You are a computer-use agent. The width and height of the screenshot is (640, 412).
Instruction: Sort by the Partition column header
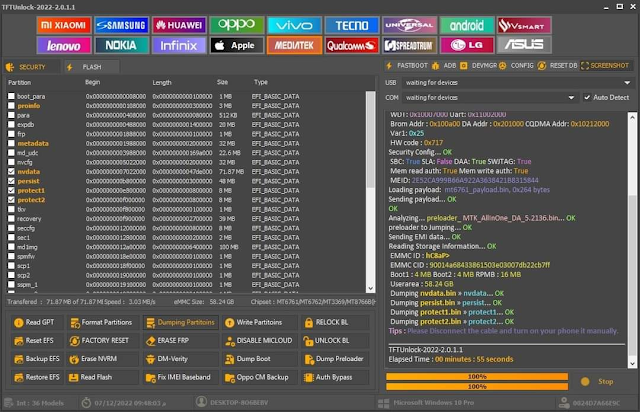click(20, 82)
